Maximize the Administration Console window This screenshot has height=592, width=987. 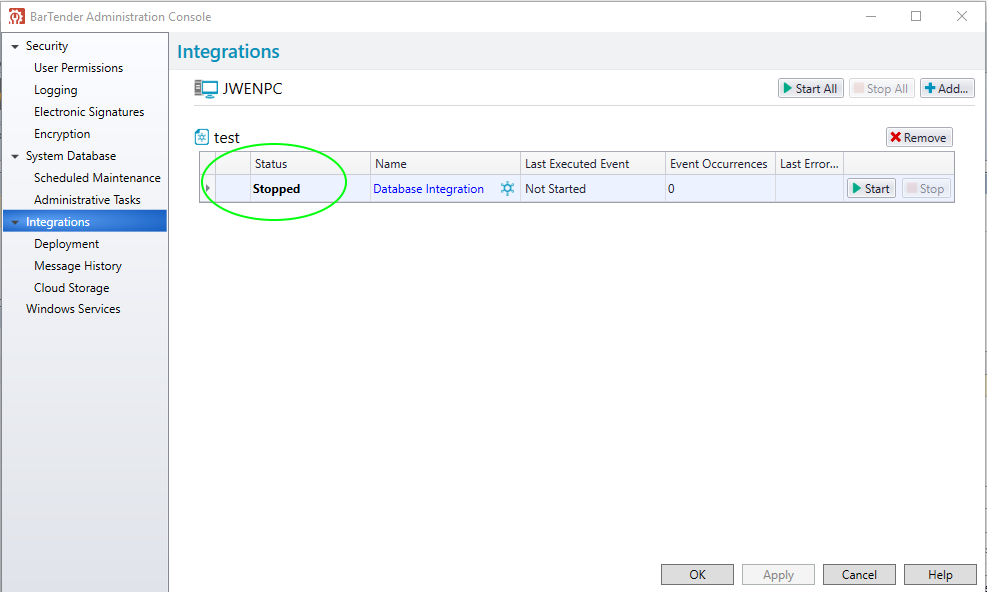916,16
